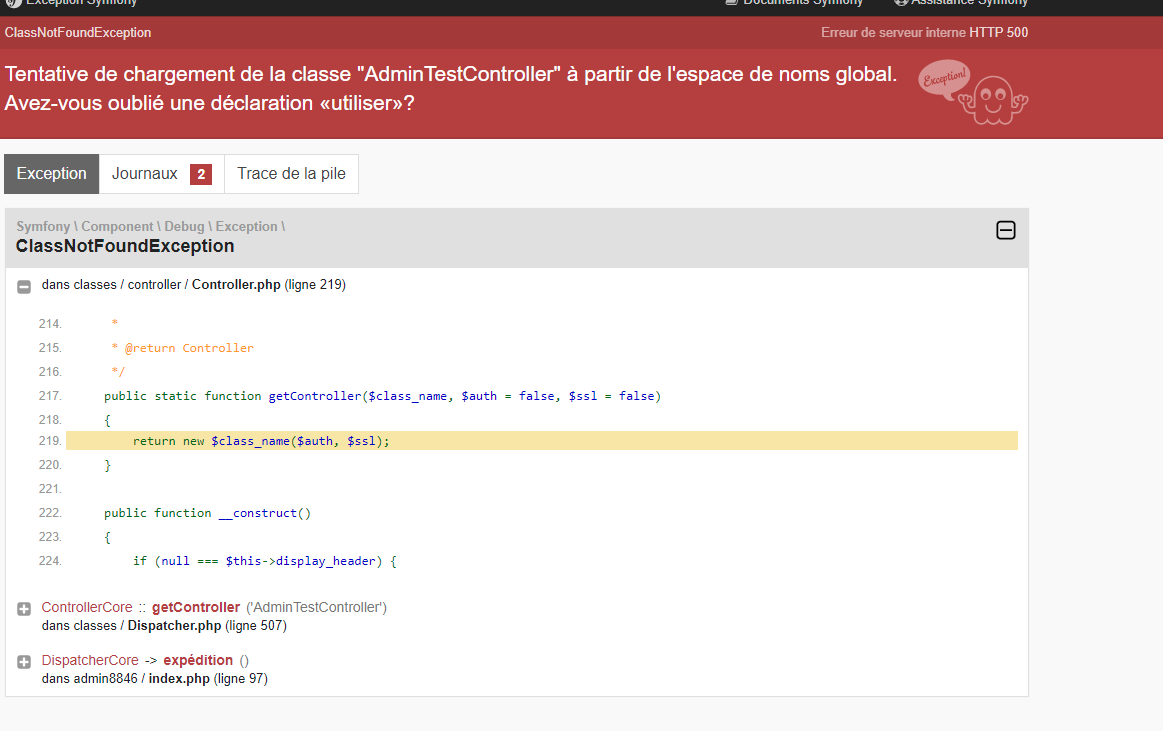This screenshot has width=1163, height=731.
Task: Click the Assistance Symfony lifebuoy icon
Action: click(901, 3)
